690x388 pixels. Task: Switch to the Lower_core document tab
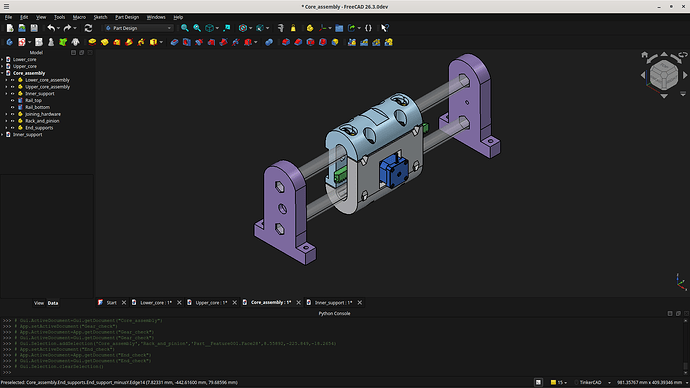click(156, 303)
